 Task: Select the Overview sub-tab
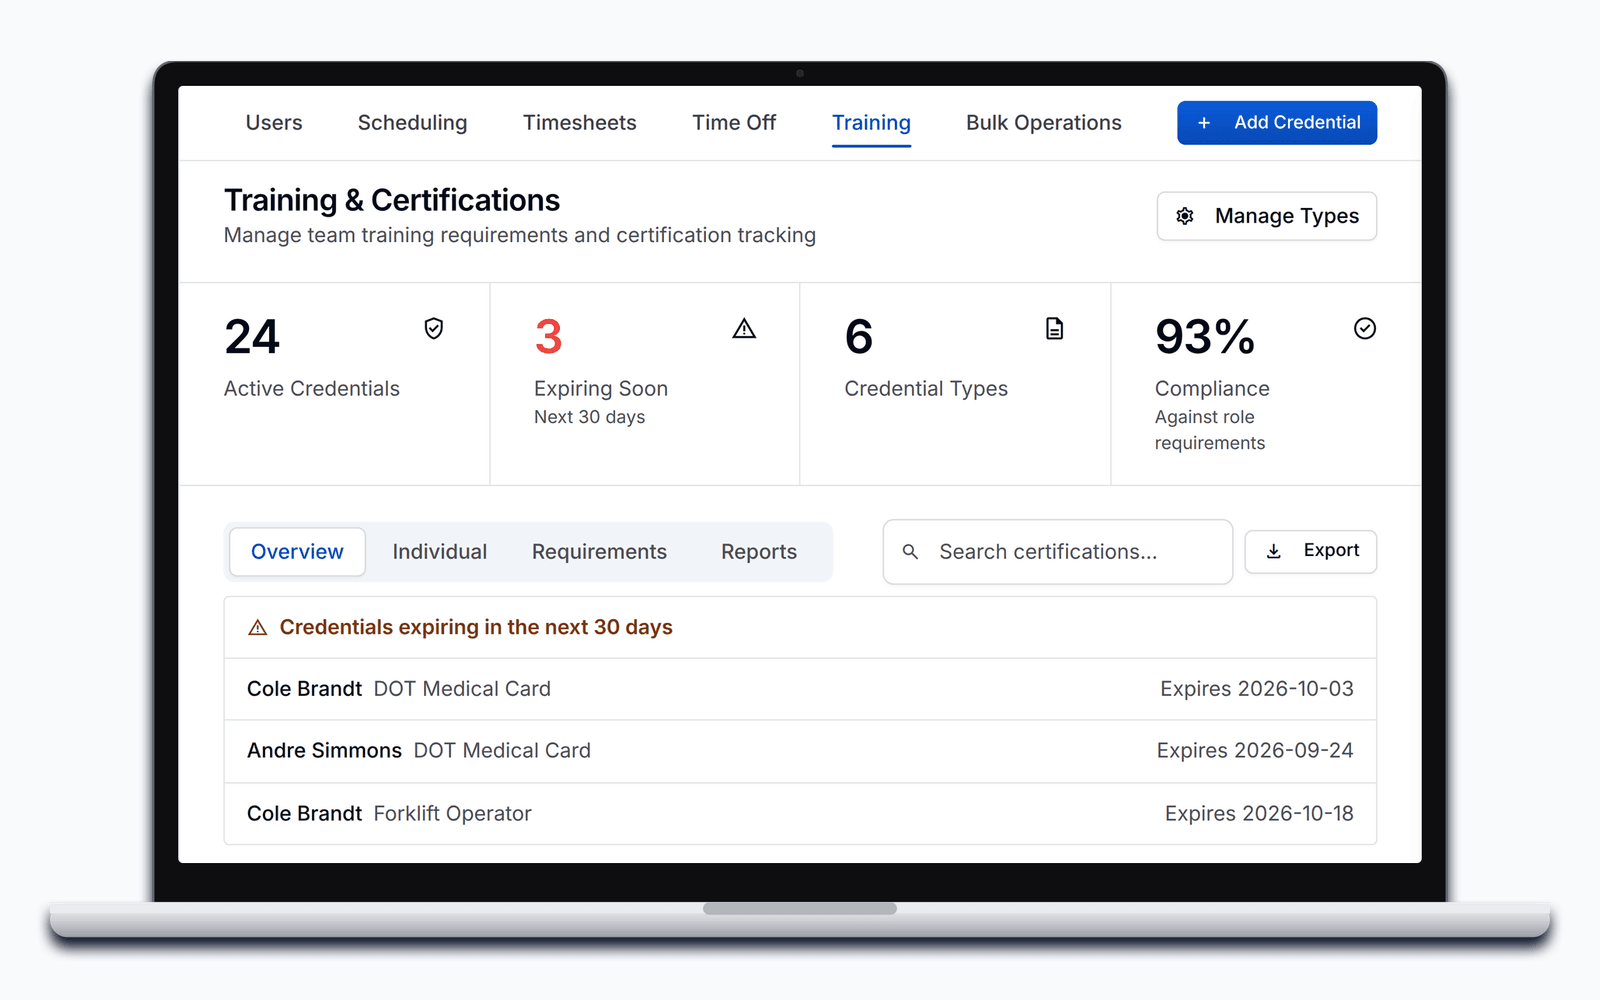(x=297, y=552)
